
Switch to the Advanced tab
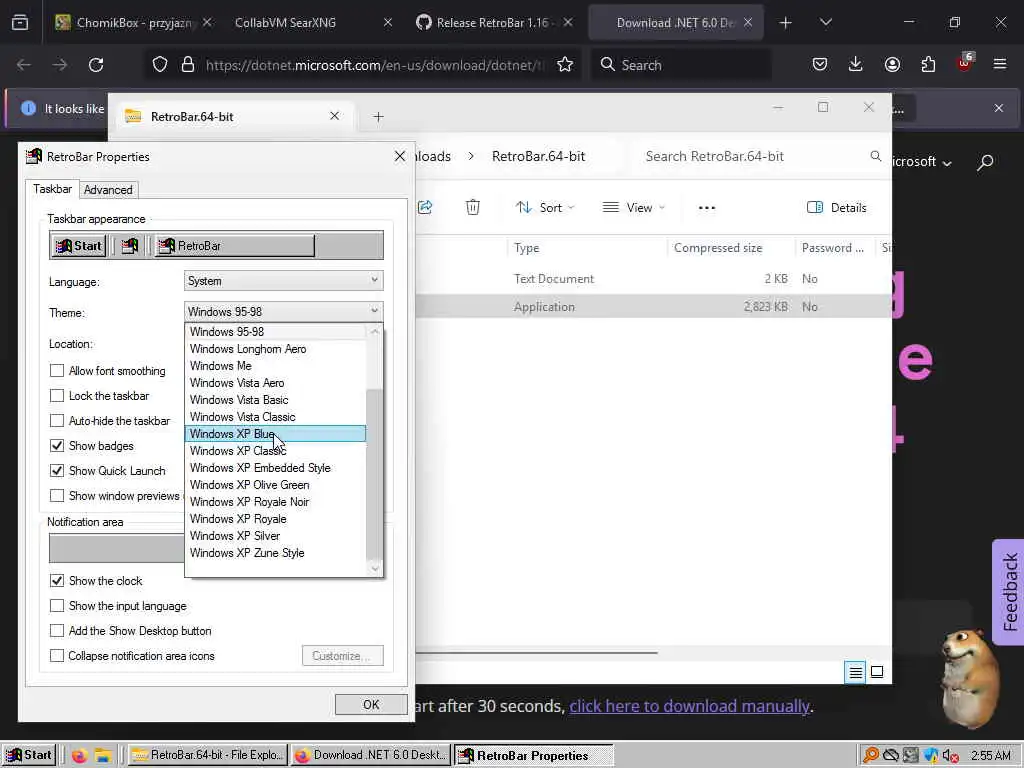tap(108, 189)
